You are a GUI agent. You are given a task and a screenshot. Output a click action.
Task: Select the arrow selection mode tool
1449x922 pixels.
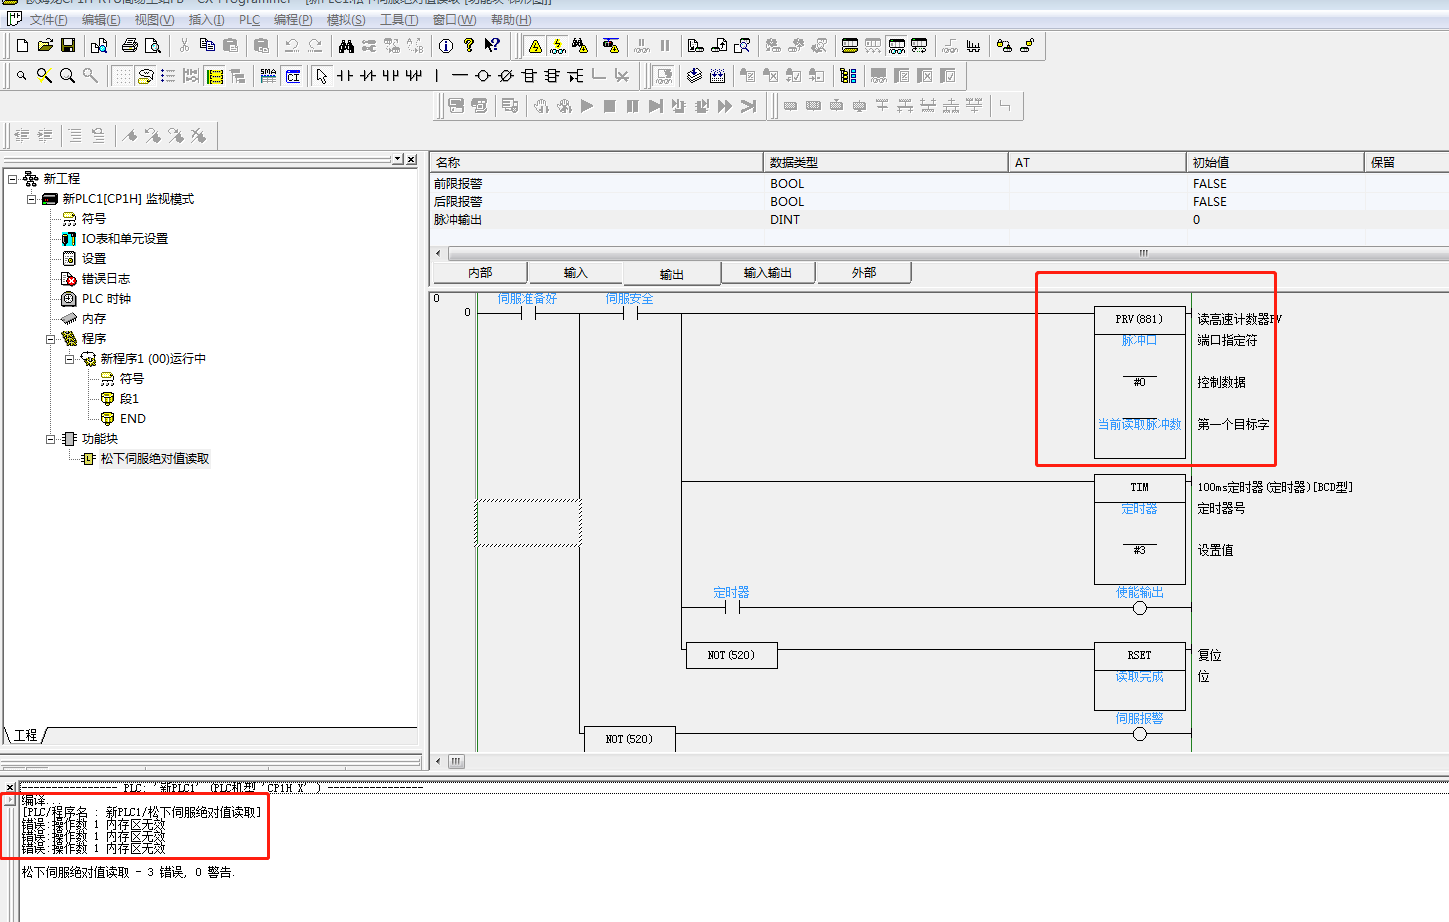[321, 76]
